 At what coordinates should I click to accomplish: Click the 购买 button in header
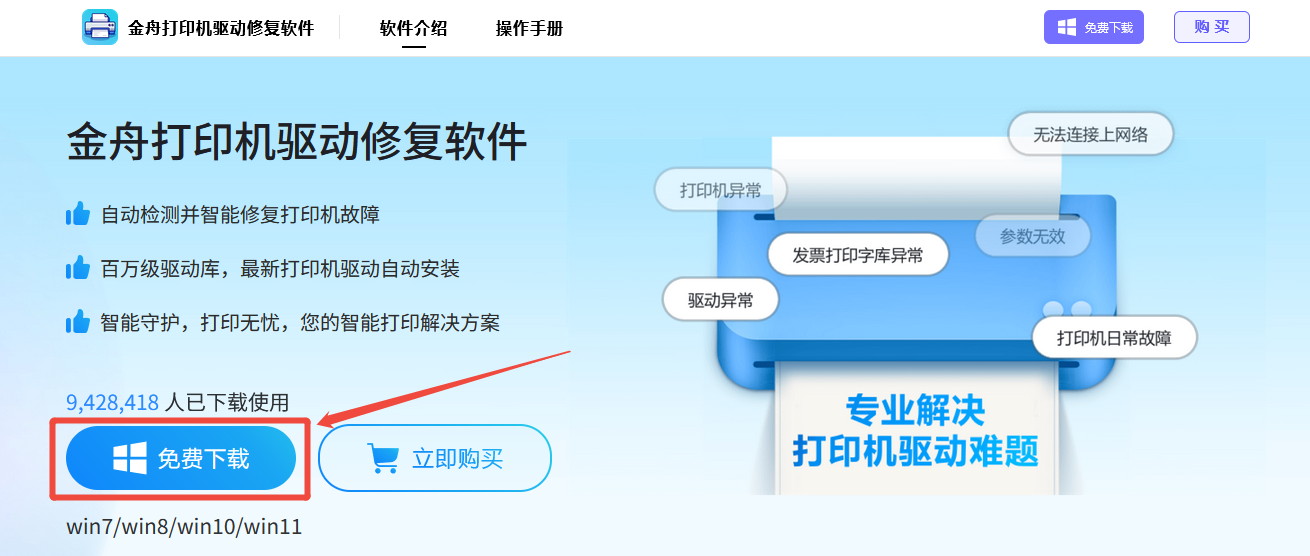1212,27
